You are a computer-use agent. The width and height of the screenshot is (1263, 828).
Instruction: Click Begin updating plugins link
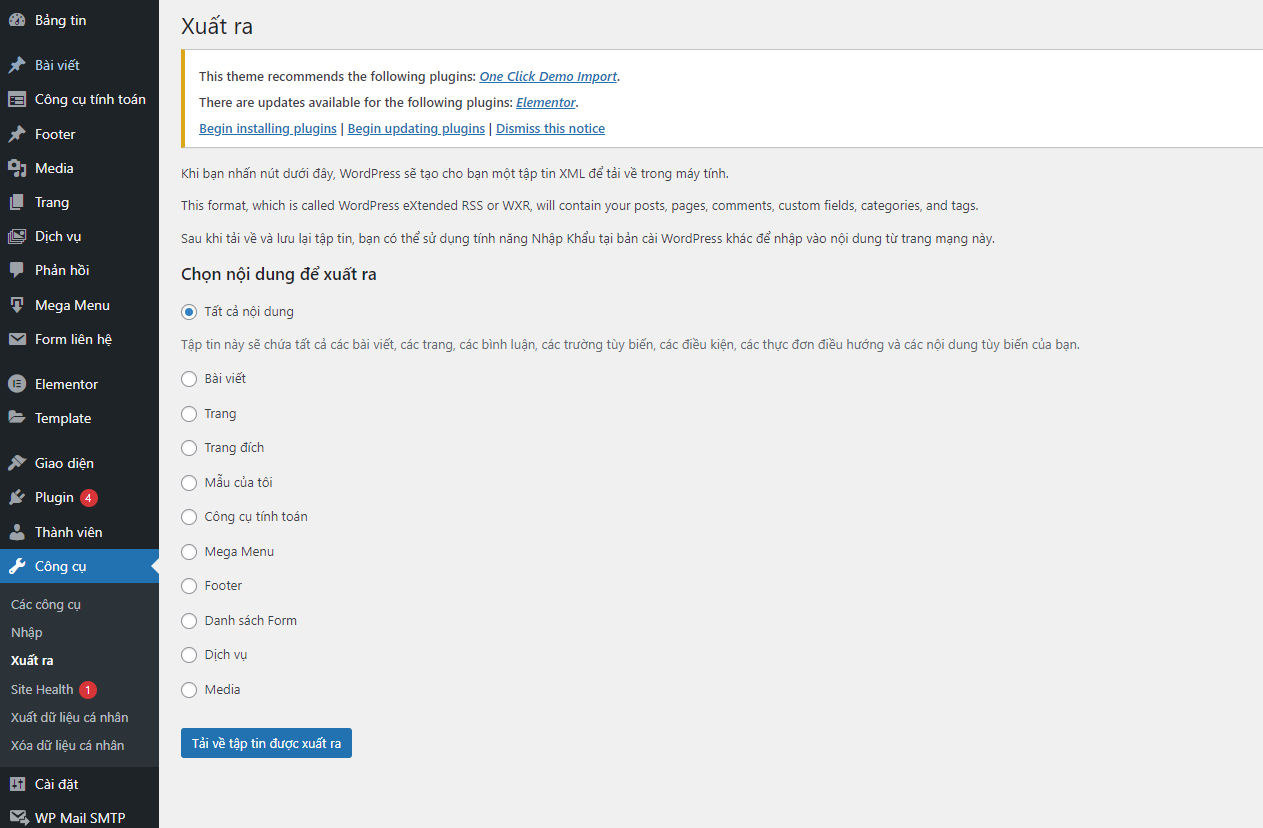coord(416,128)
